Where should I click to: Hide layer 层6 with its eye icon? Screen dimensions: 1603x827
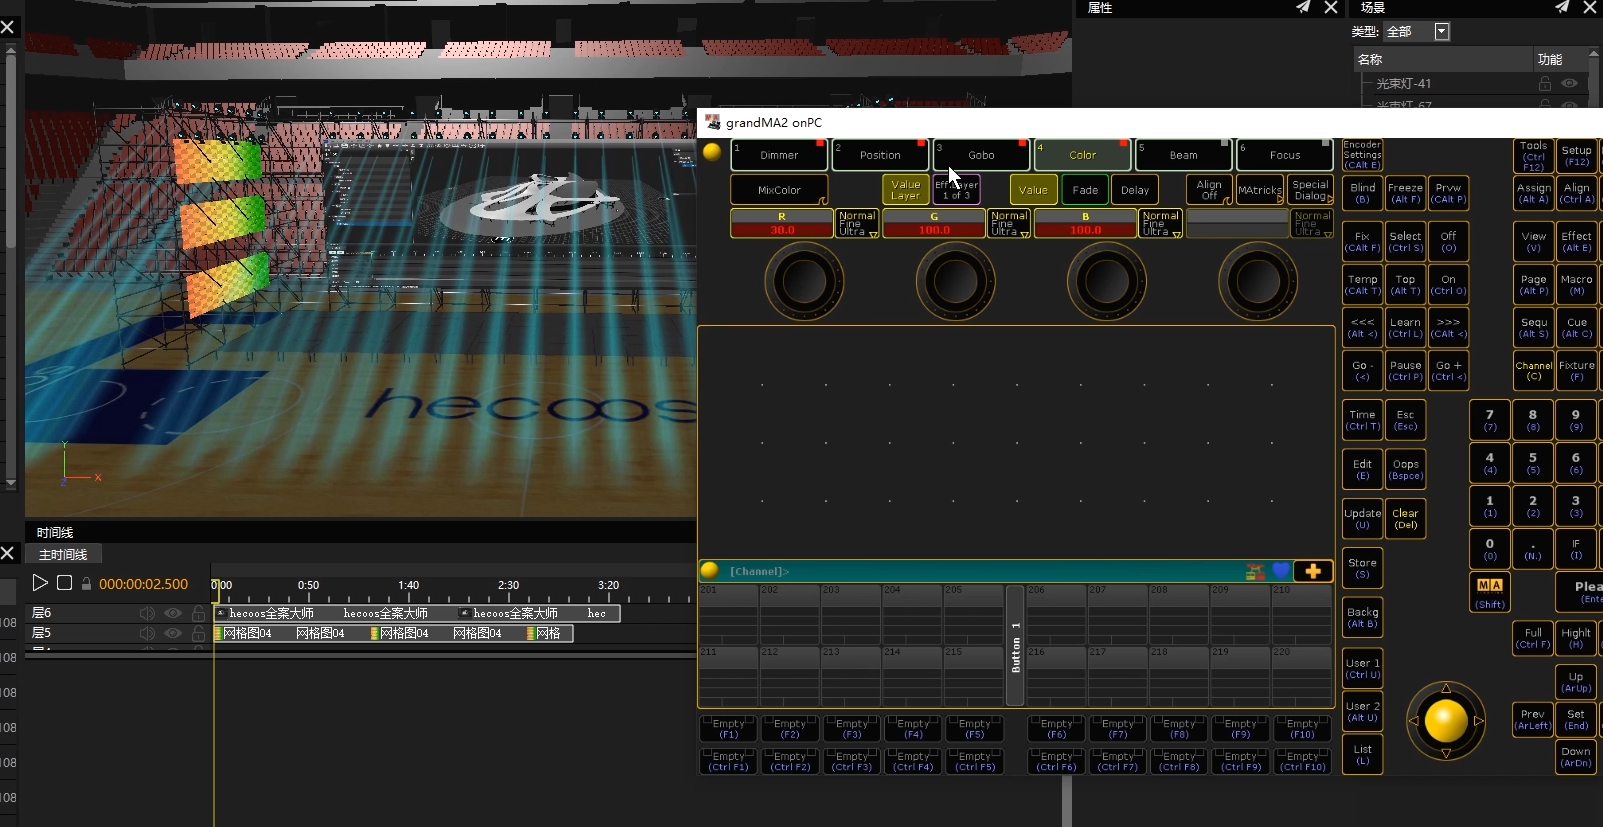(173, 613)
